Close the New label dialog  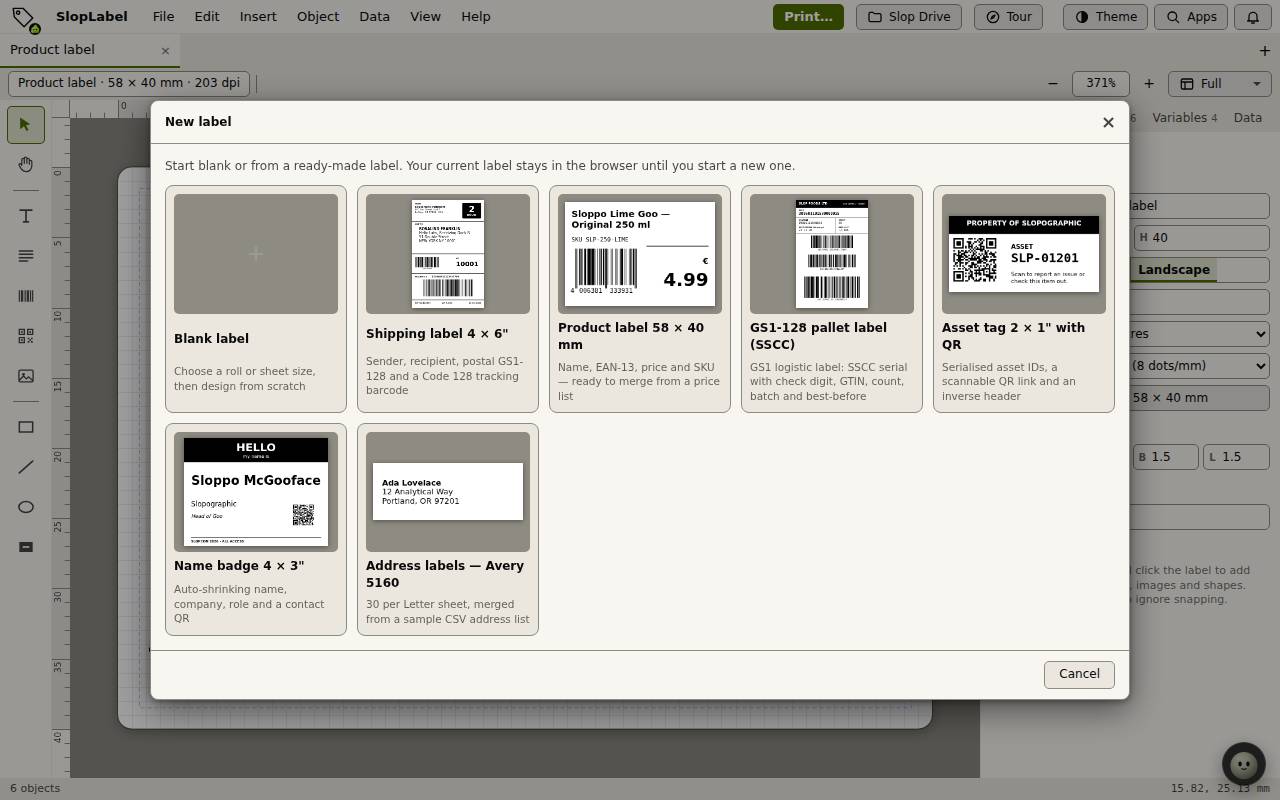[1108, 122]
